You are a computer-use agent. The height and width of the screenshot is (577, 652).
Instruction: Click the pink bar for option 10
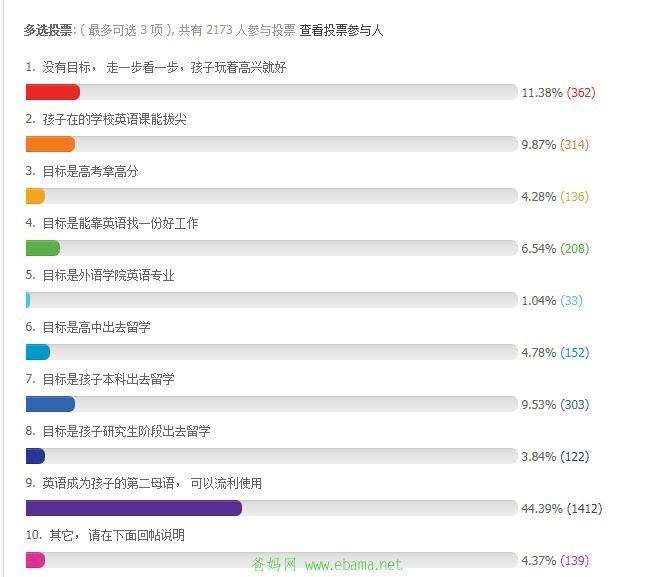pyautogui.click(x=35, y=560)
